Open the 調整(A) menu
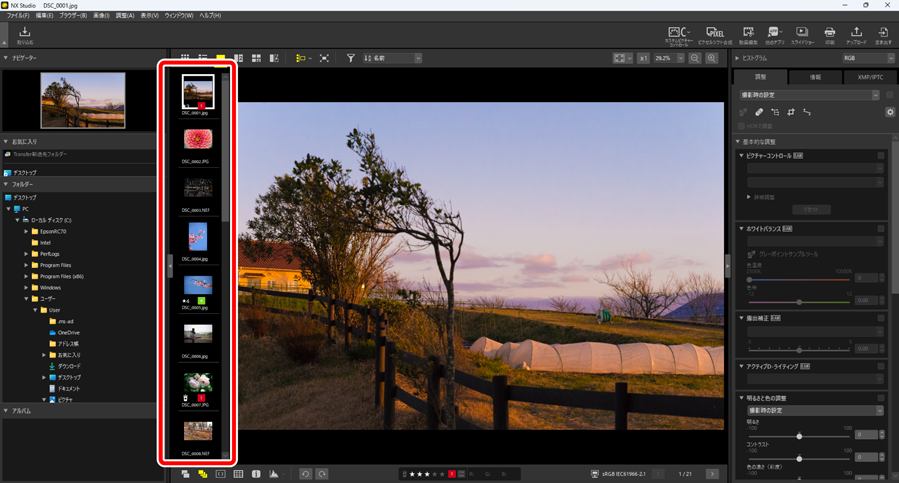 coord(124,16)
